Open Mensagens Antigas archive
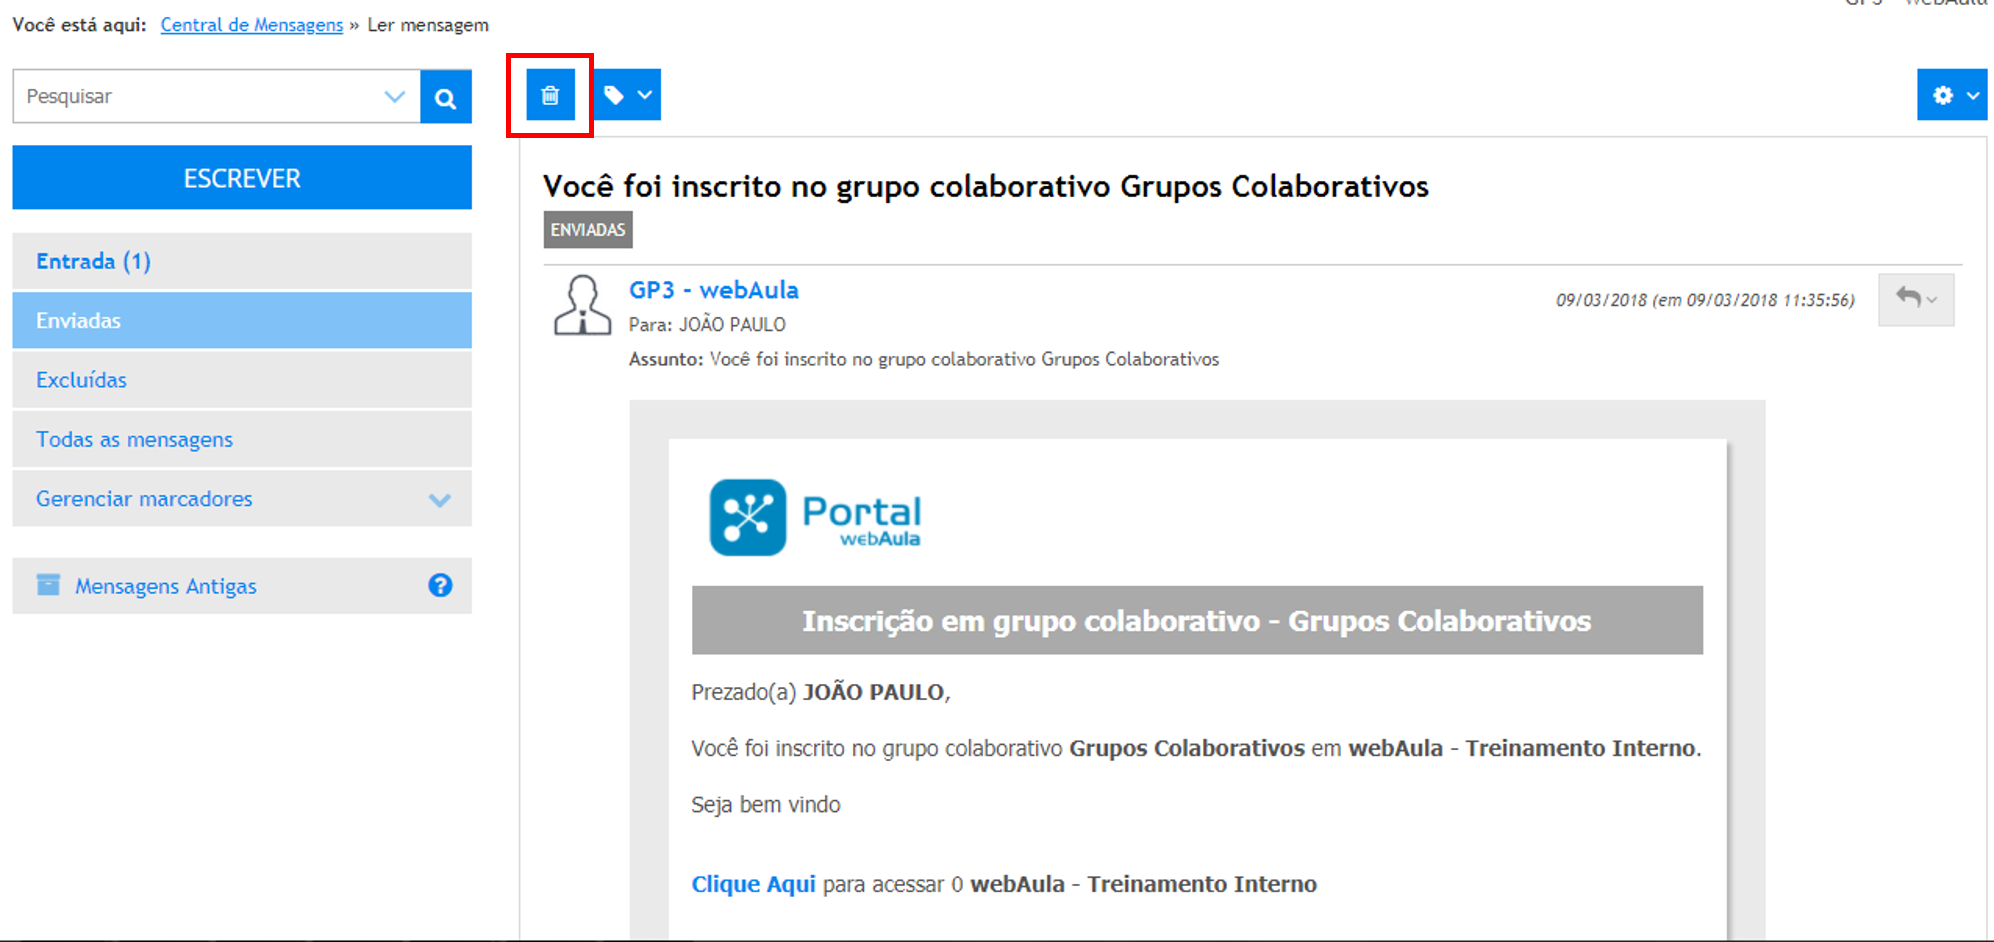Image resolution: width=1994 pixels, height=942 pixels. click(165, 586)
